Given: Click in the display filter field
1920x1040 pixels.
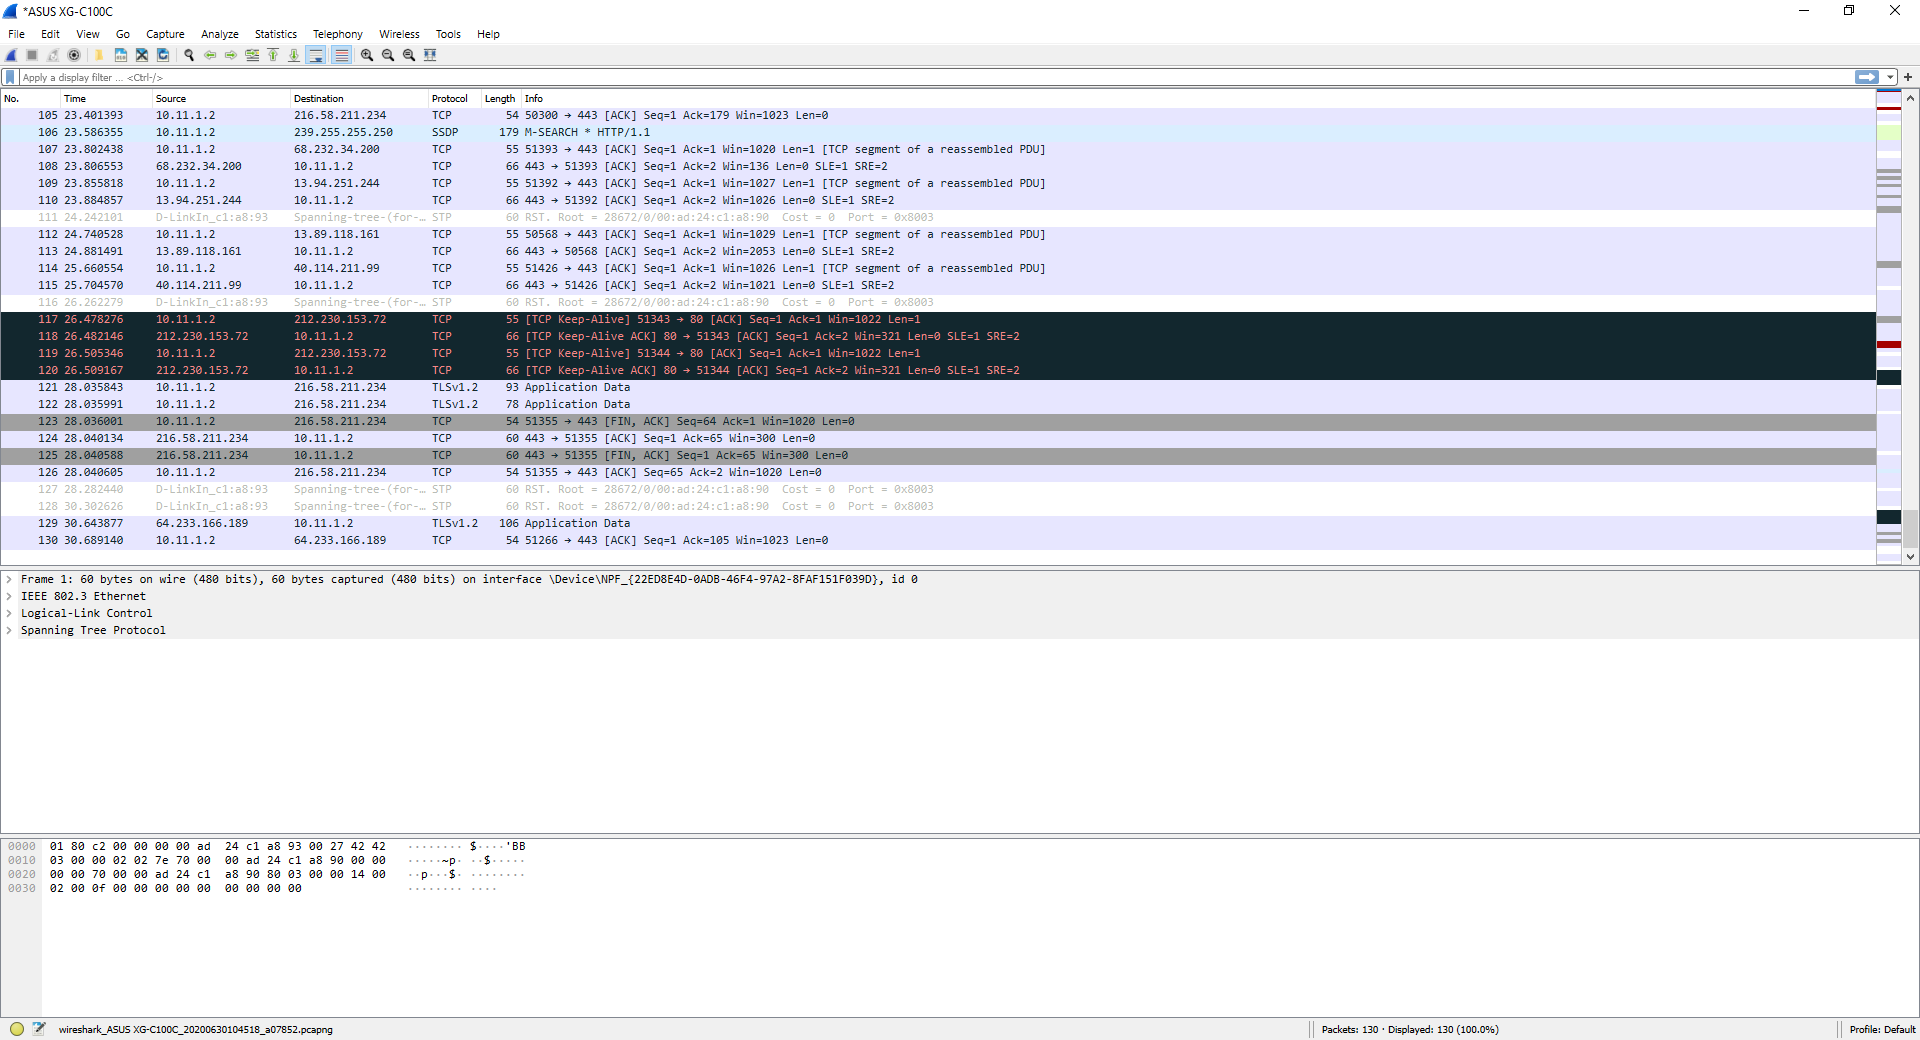Looking at the screenshot, I should pos(935,77).
